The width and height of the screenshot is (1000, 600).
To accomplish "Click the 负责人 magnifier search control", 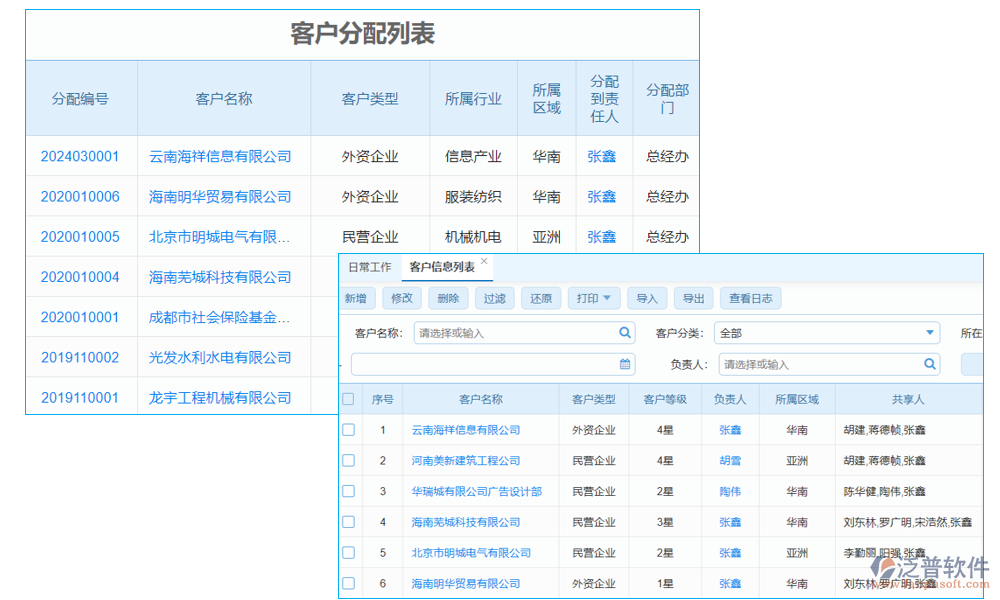I will [x=929, y=364].
